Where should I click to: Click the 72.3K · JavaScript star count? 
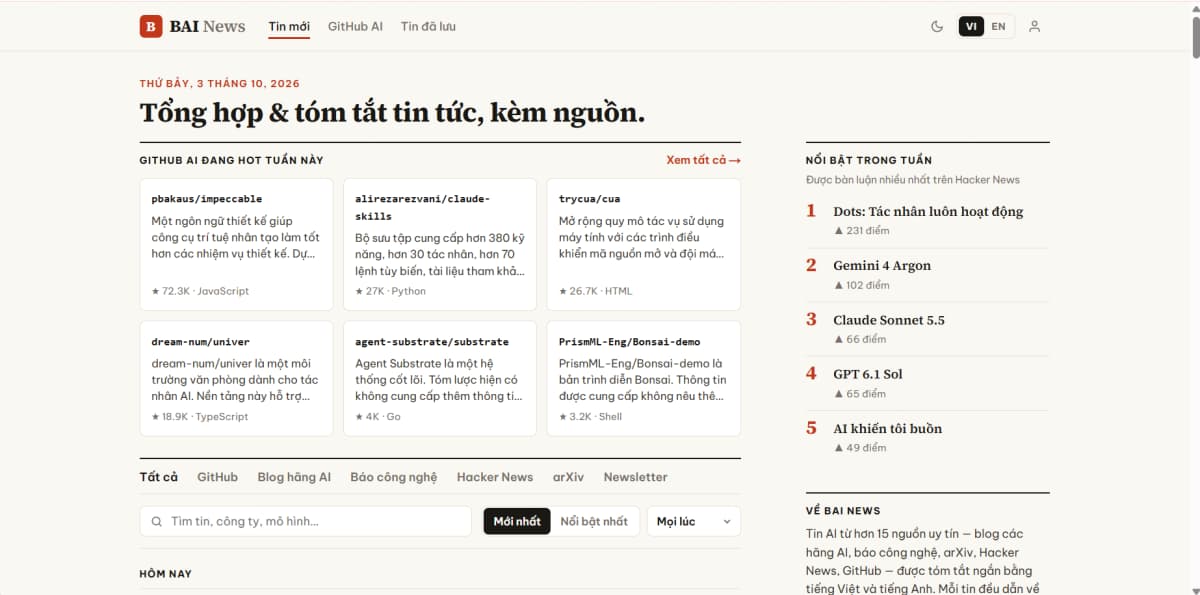tap(200, 291)
